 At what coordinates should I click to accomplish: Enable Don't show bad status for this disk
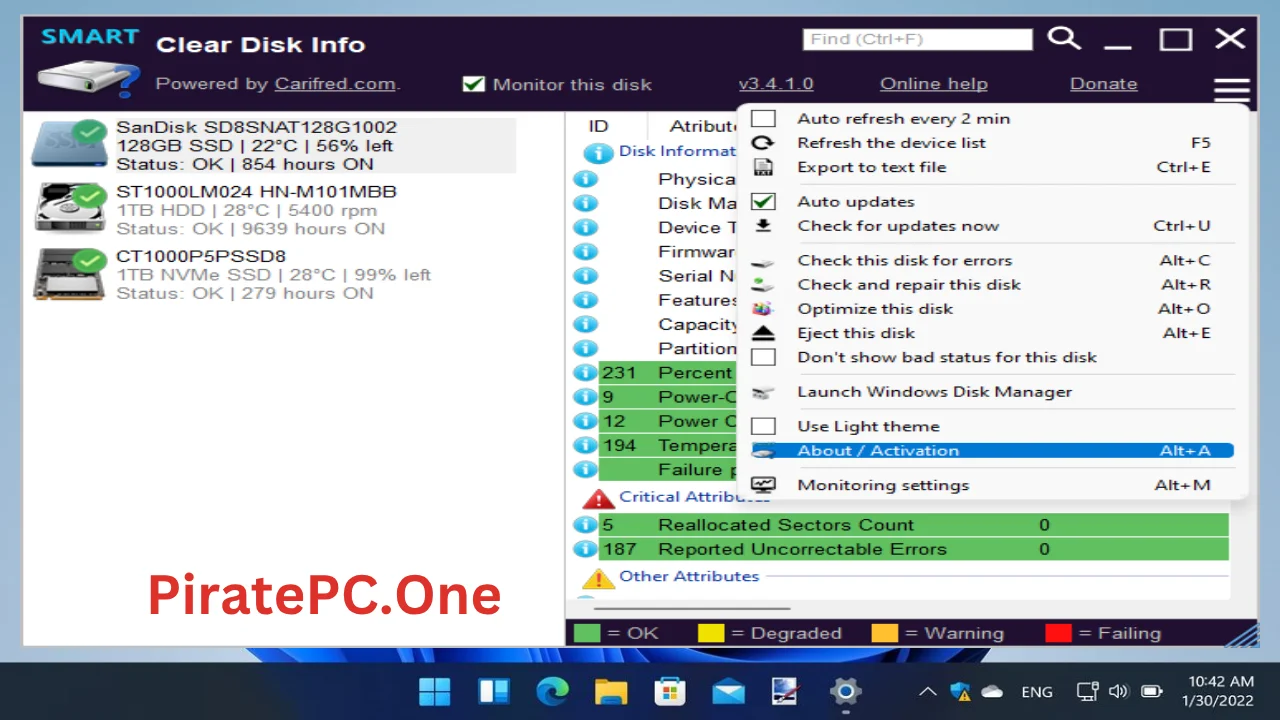click(x=763, y=357)
